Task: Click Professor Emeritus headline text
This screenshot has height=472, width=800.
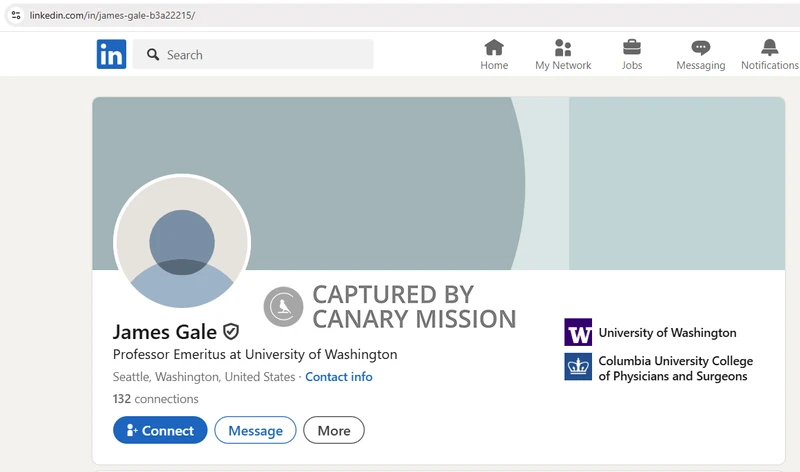Action: [255, 354]
